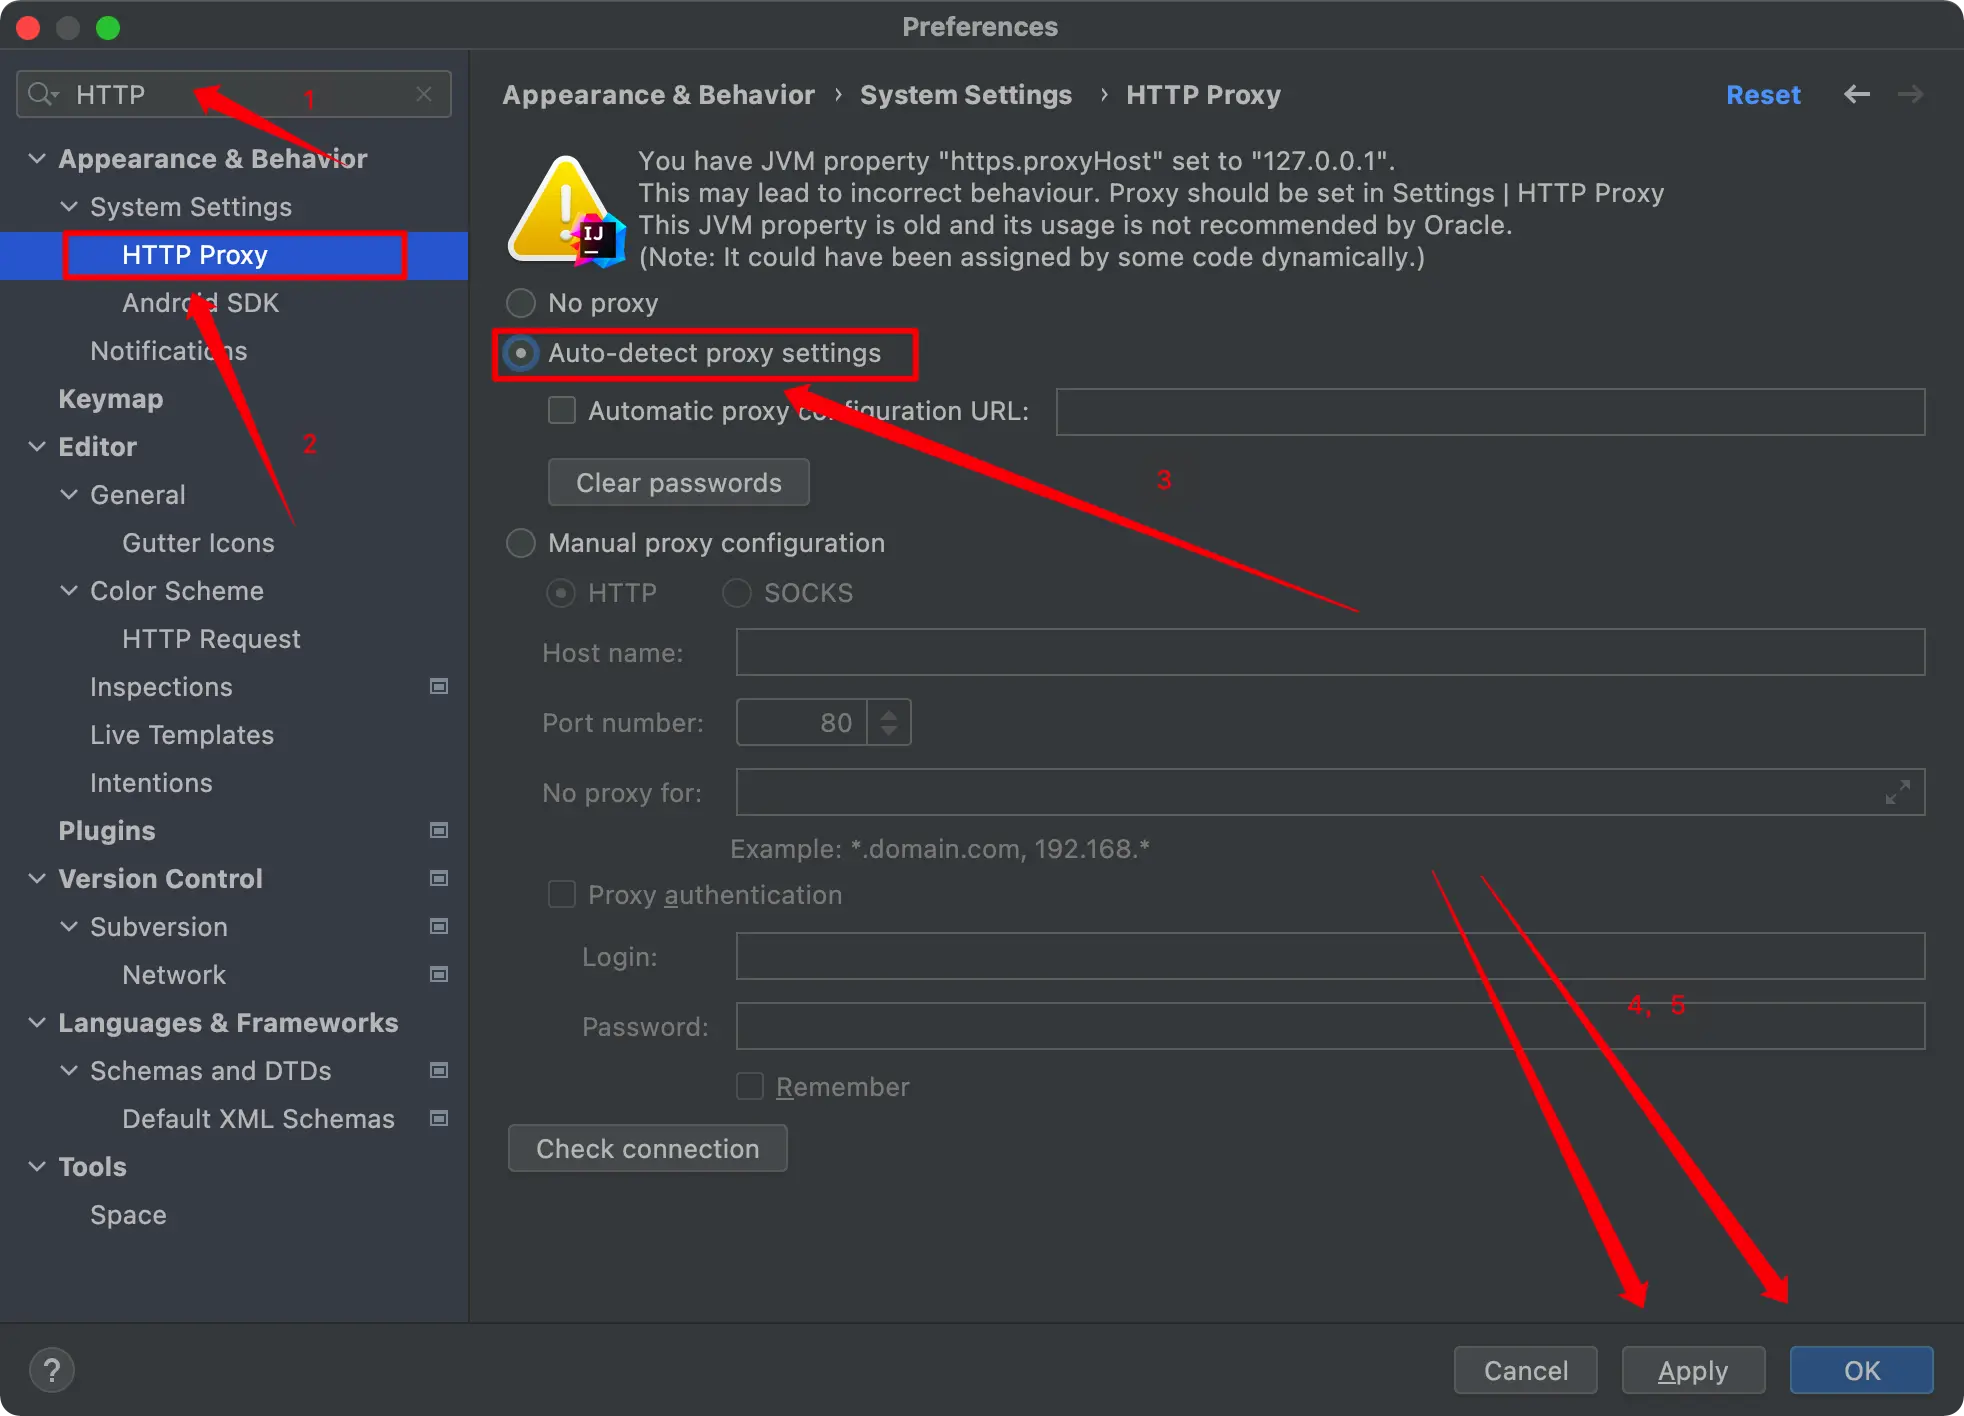Click the Reset link
The height and width of the screenshot is (1416, 1964).
click(1763, 95)
